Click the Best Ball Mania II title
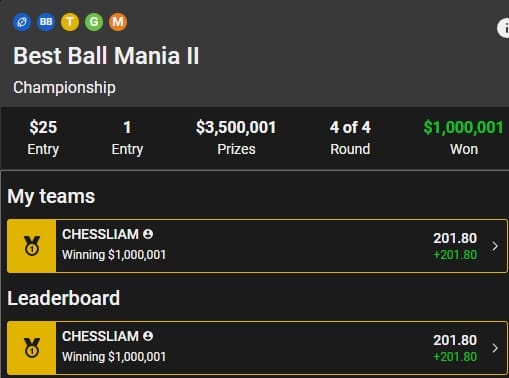Viewport: 509px width, 378px height. click(106, 56)
